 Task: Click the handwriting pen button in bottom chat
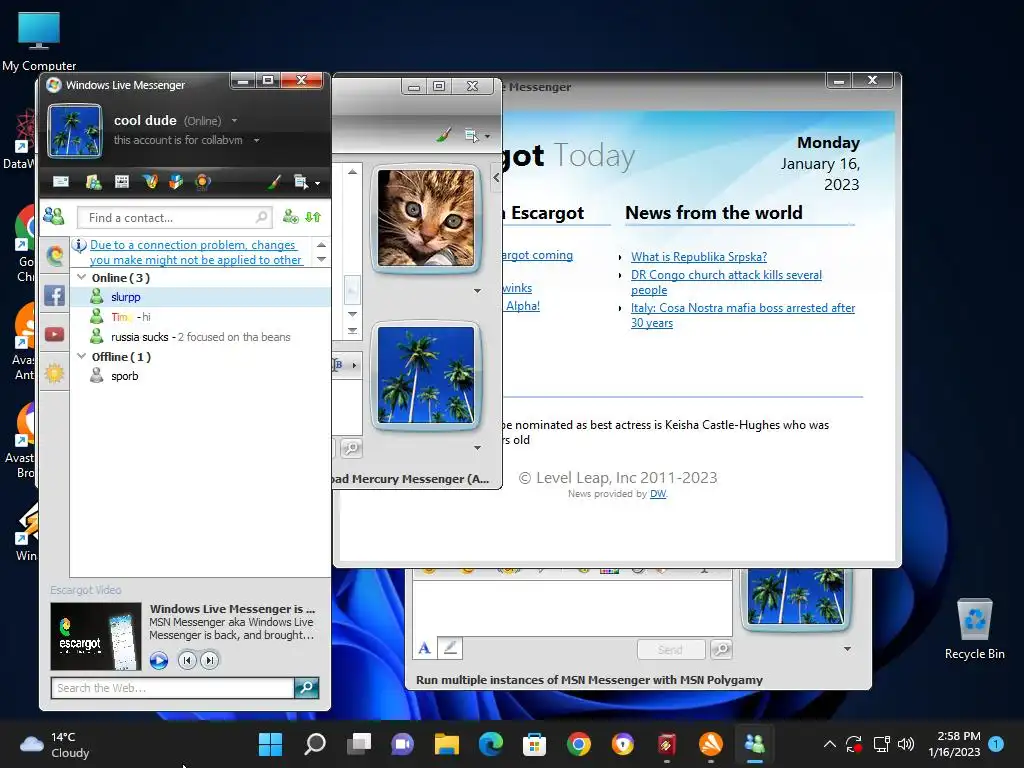[x=450, y=648]
